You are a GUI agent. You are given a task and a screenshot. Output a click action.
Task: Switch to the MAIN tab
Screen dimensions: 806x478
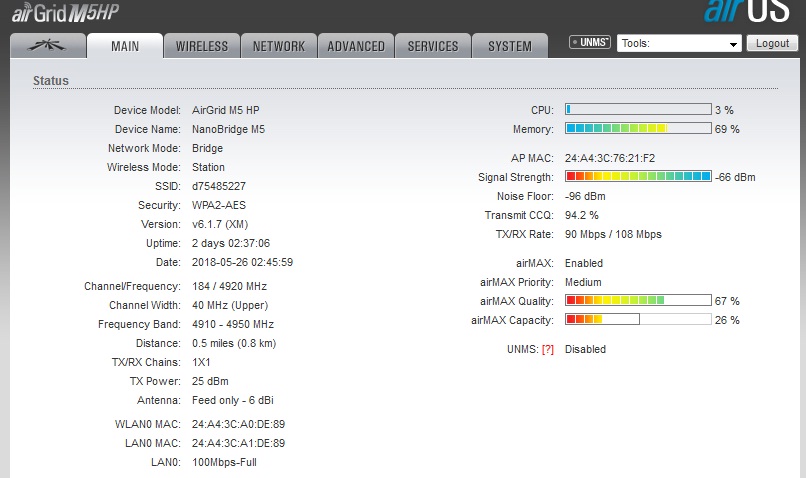[x=125, y=46]
